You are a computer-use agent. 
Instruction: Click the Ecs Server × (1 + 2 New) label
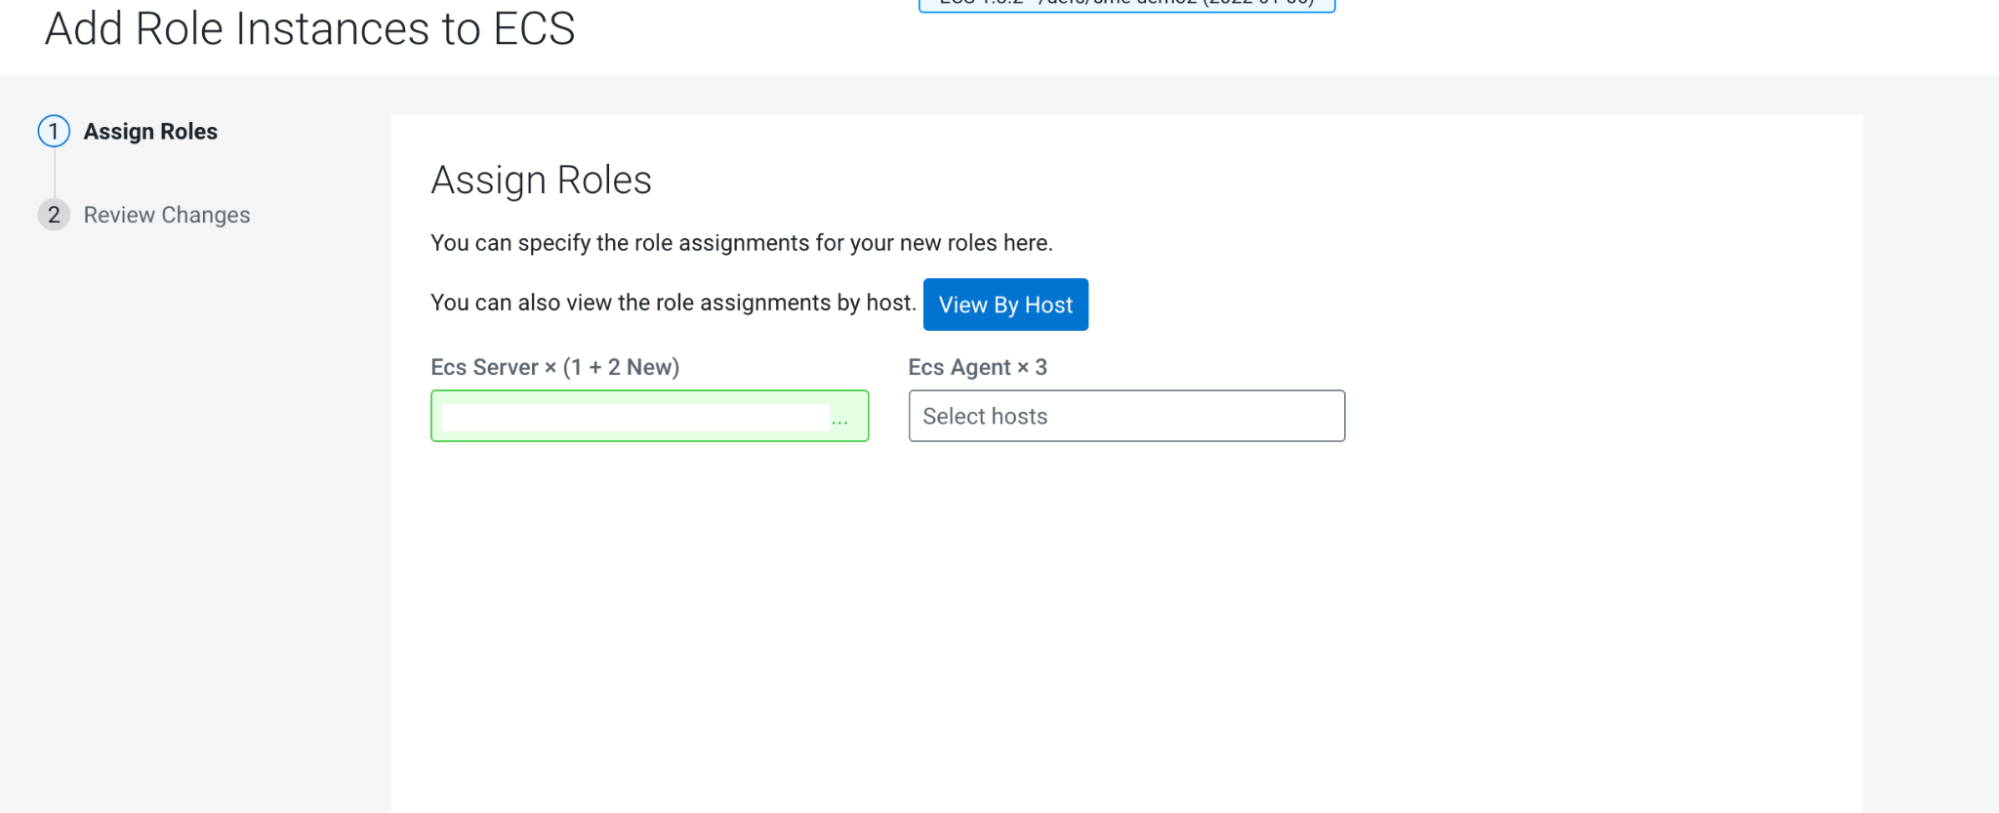tap(555, 367)
